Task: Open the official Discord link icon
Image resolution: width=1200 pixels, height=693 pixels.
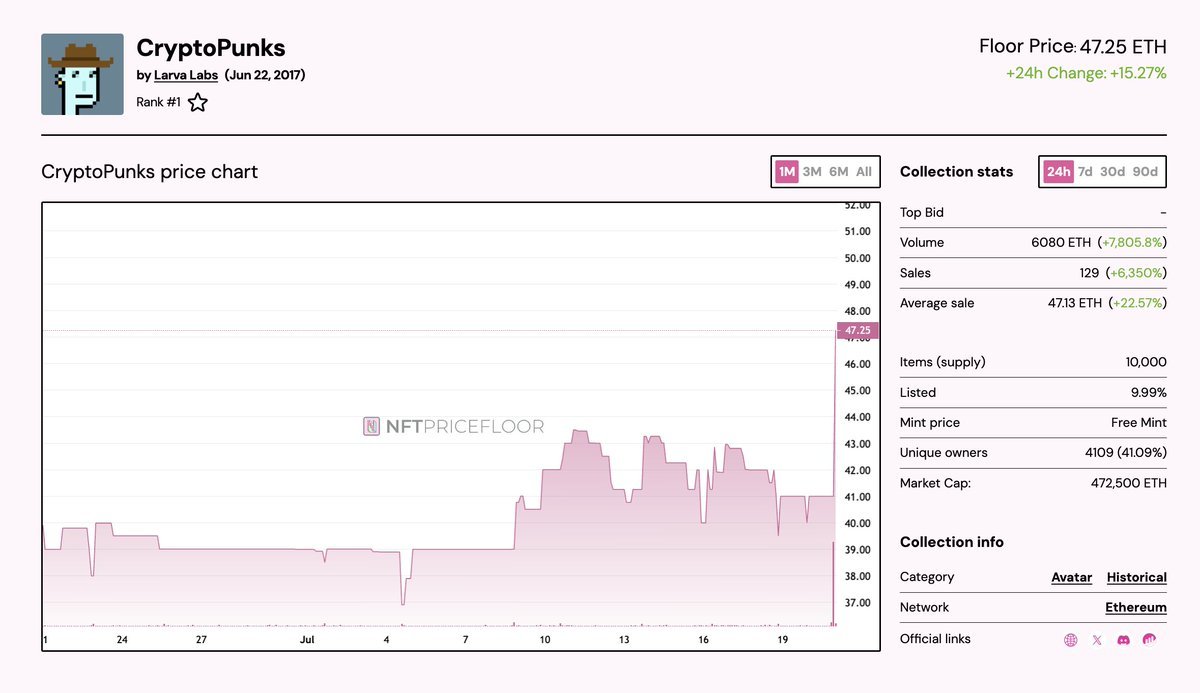Action: (x=1123, y=640)
